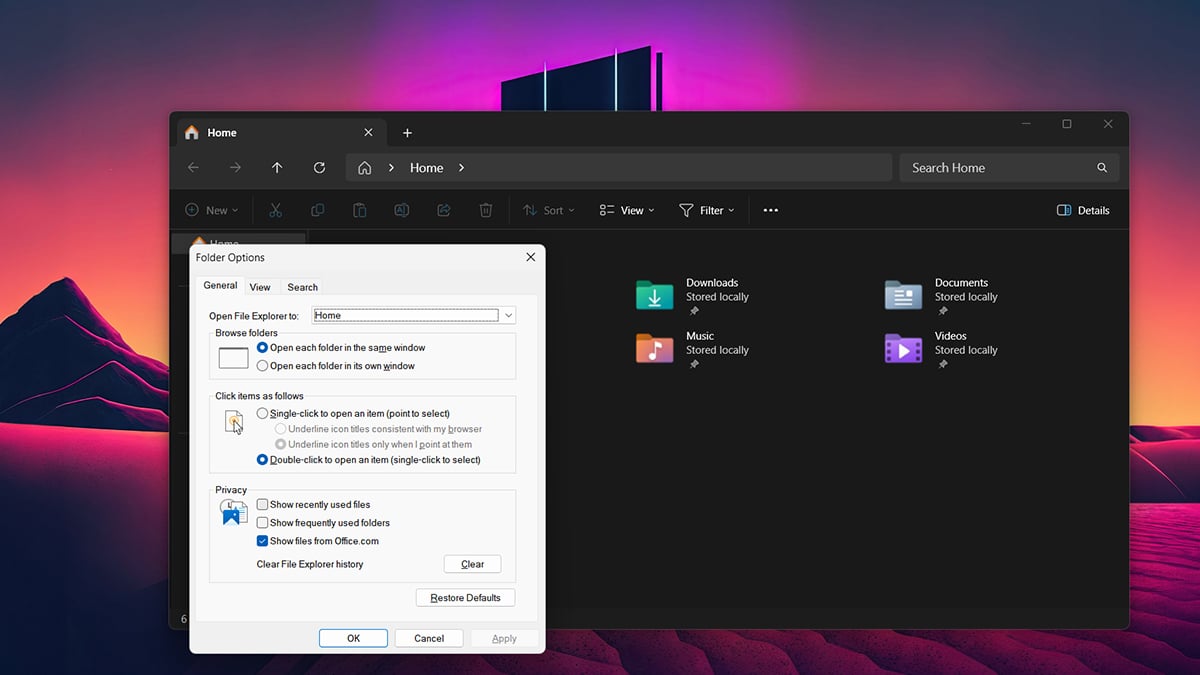Screen dimensions: 1200x675
Task: Close the Folder Options dialog
Action: (531, 257)
